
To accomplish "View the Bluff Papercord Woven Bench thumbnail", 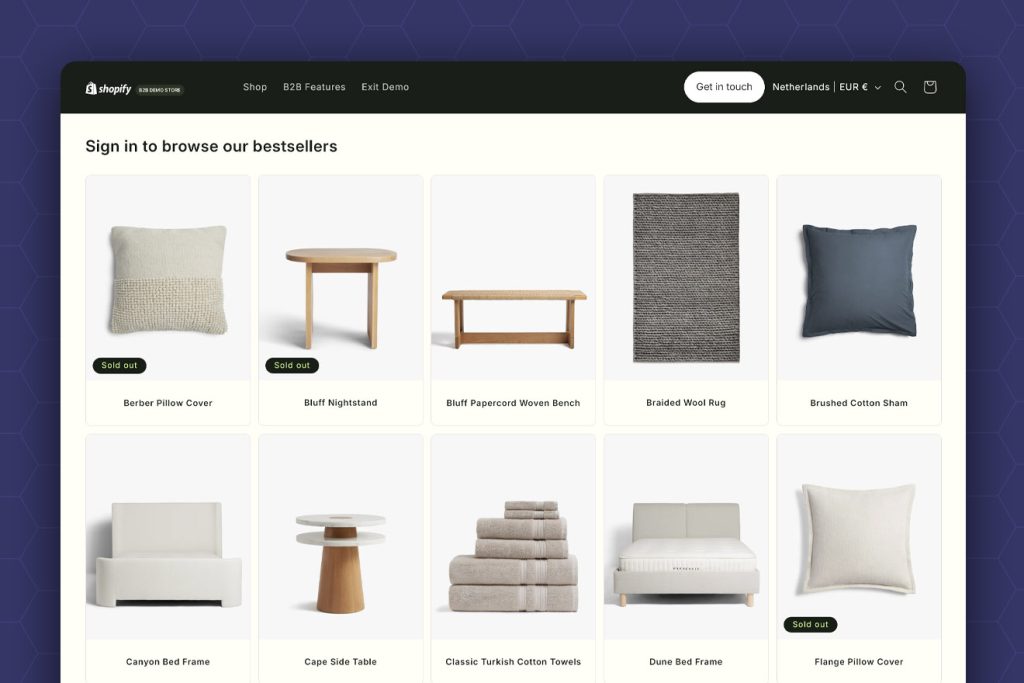I will [x=513, y=278].
